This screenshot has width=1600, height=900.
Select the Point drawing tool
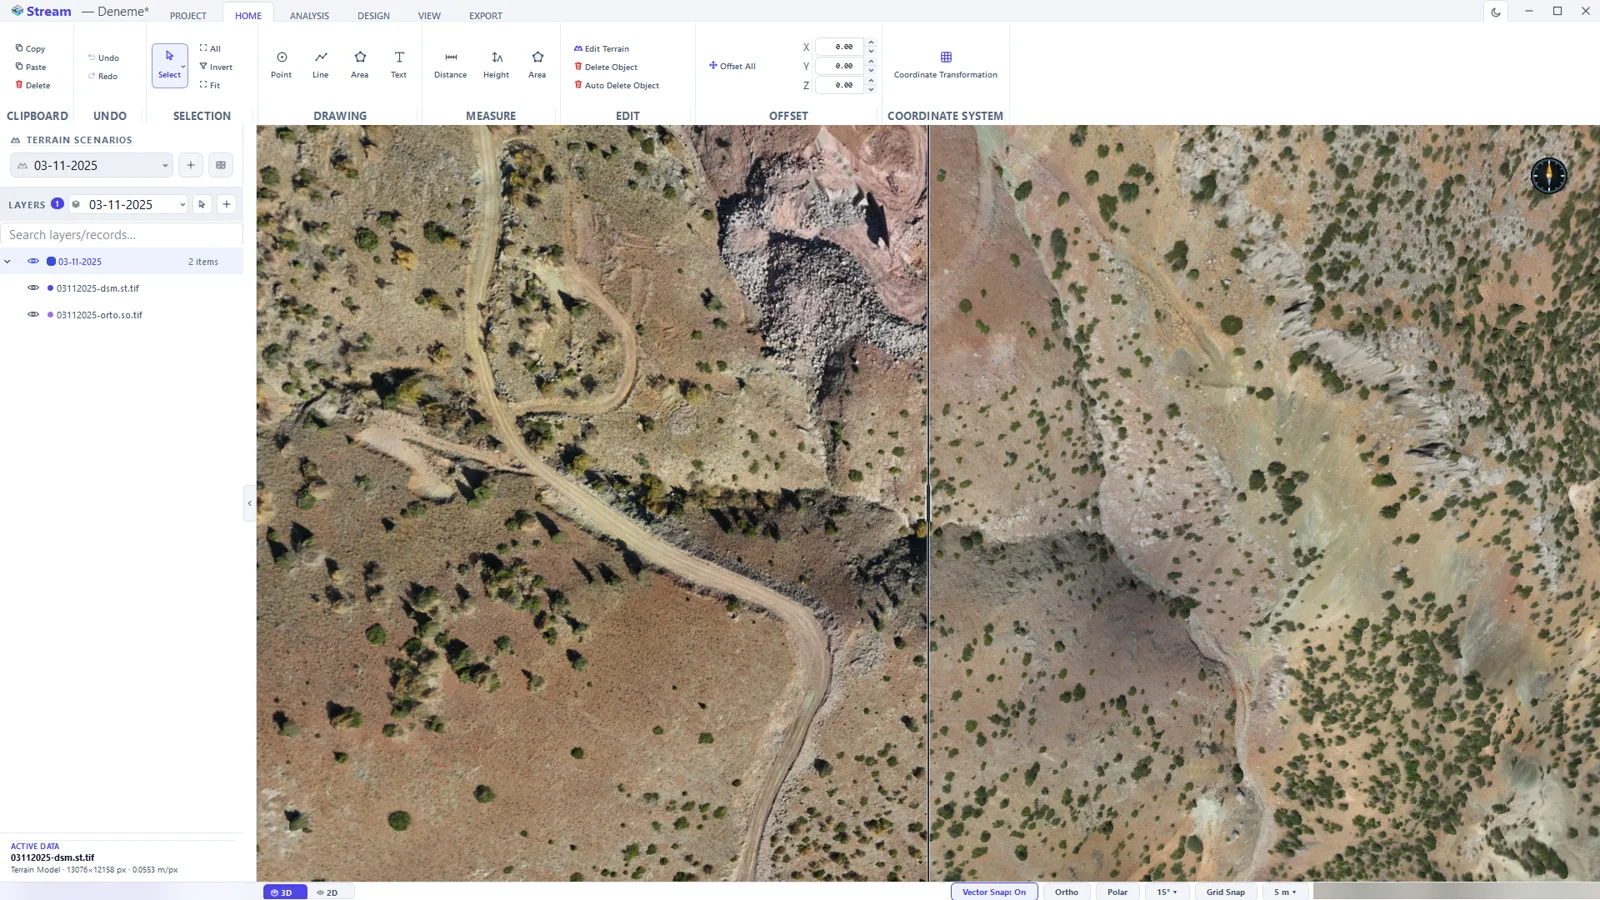click(x=281, y=65)
